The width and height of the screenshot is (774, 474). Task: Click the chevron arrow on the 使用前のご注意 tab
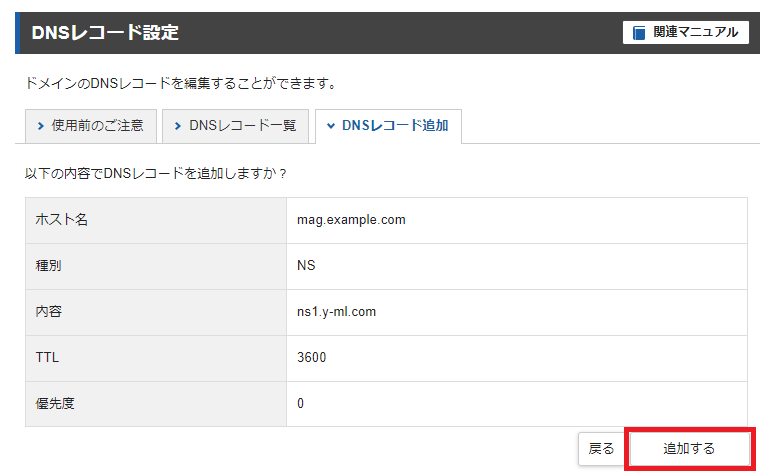click(40, 126)
